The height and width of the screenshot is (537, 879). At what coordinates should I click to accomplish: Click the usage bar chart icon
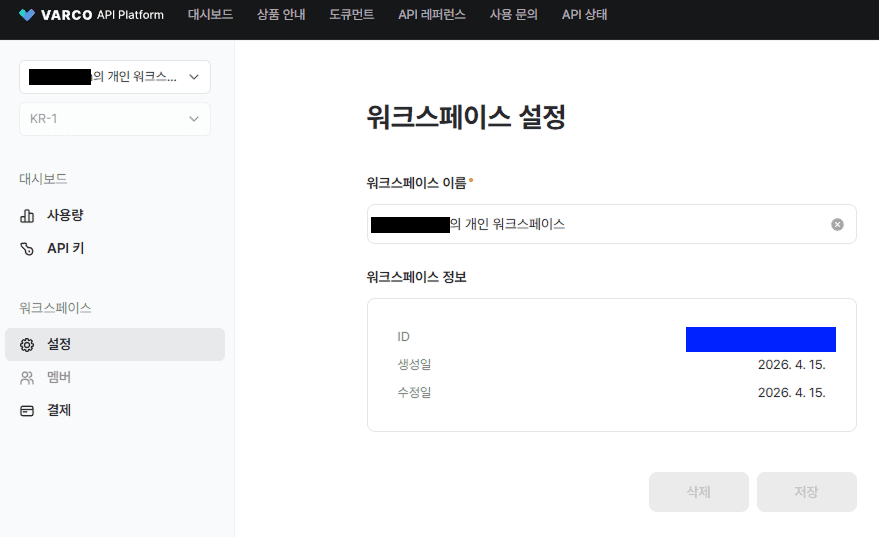coord(27,215)
